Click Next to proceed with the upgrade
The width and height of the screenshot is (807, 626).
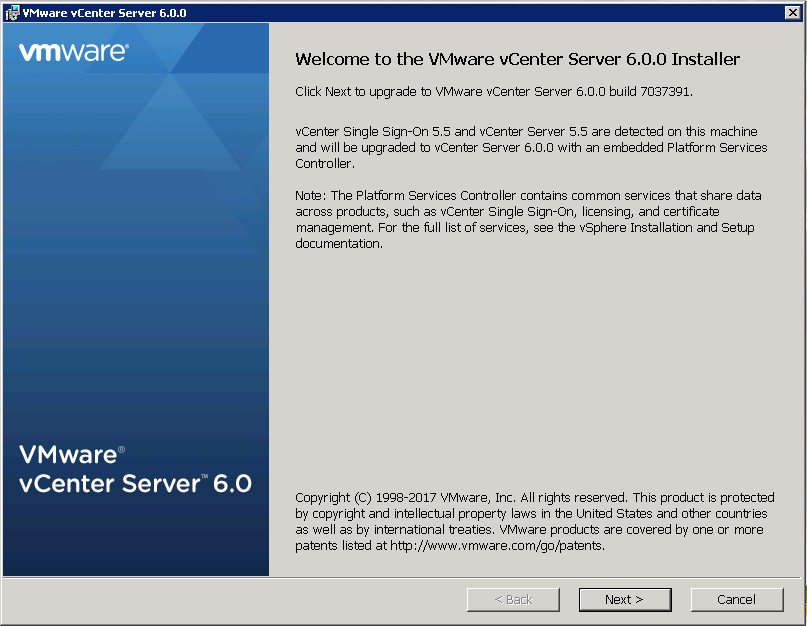click(623, 599)
